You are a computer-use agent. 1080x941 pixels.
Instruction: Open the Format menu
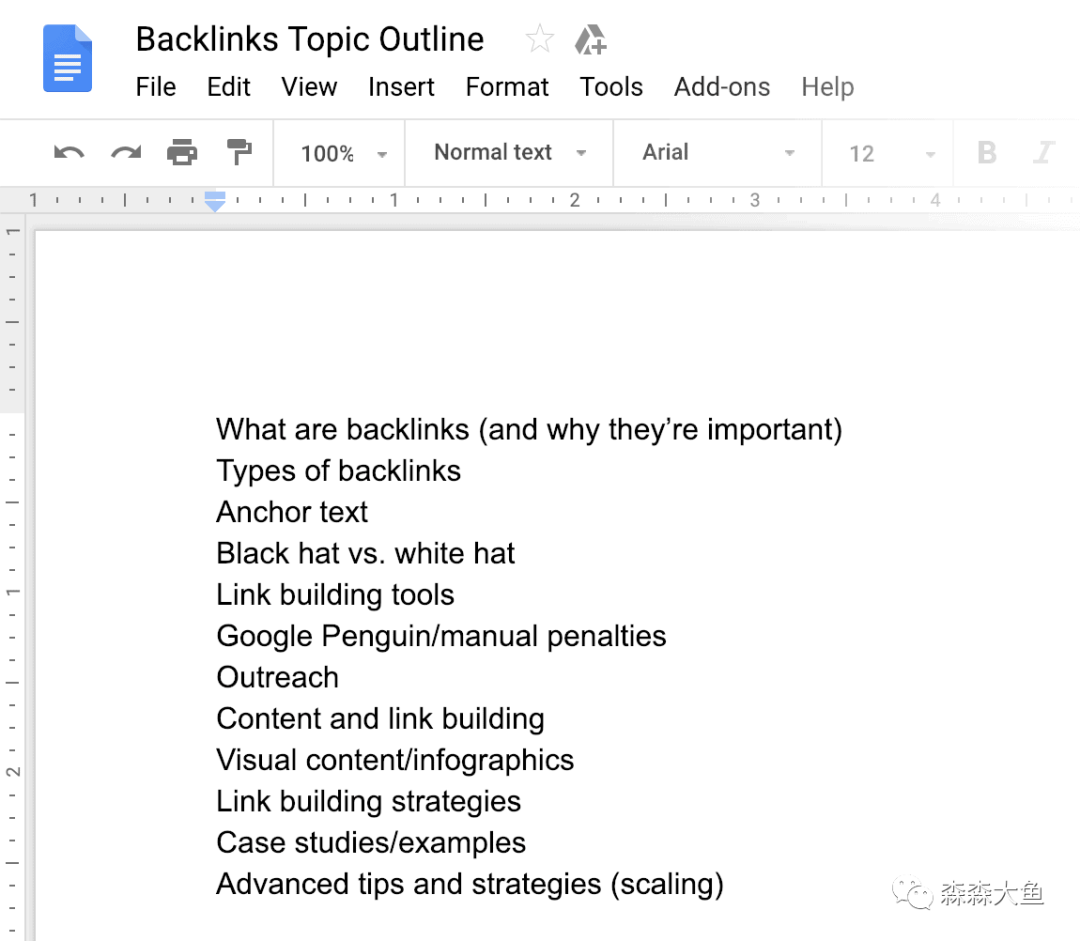(x=507, y=87)
